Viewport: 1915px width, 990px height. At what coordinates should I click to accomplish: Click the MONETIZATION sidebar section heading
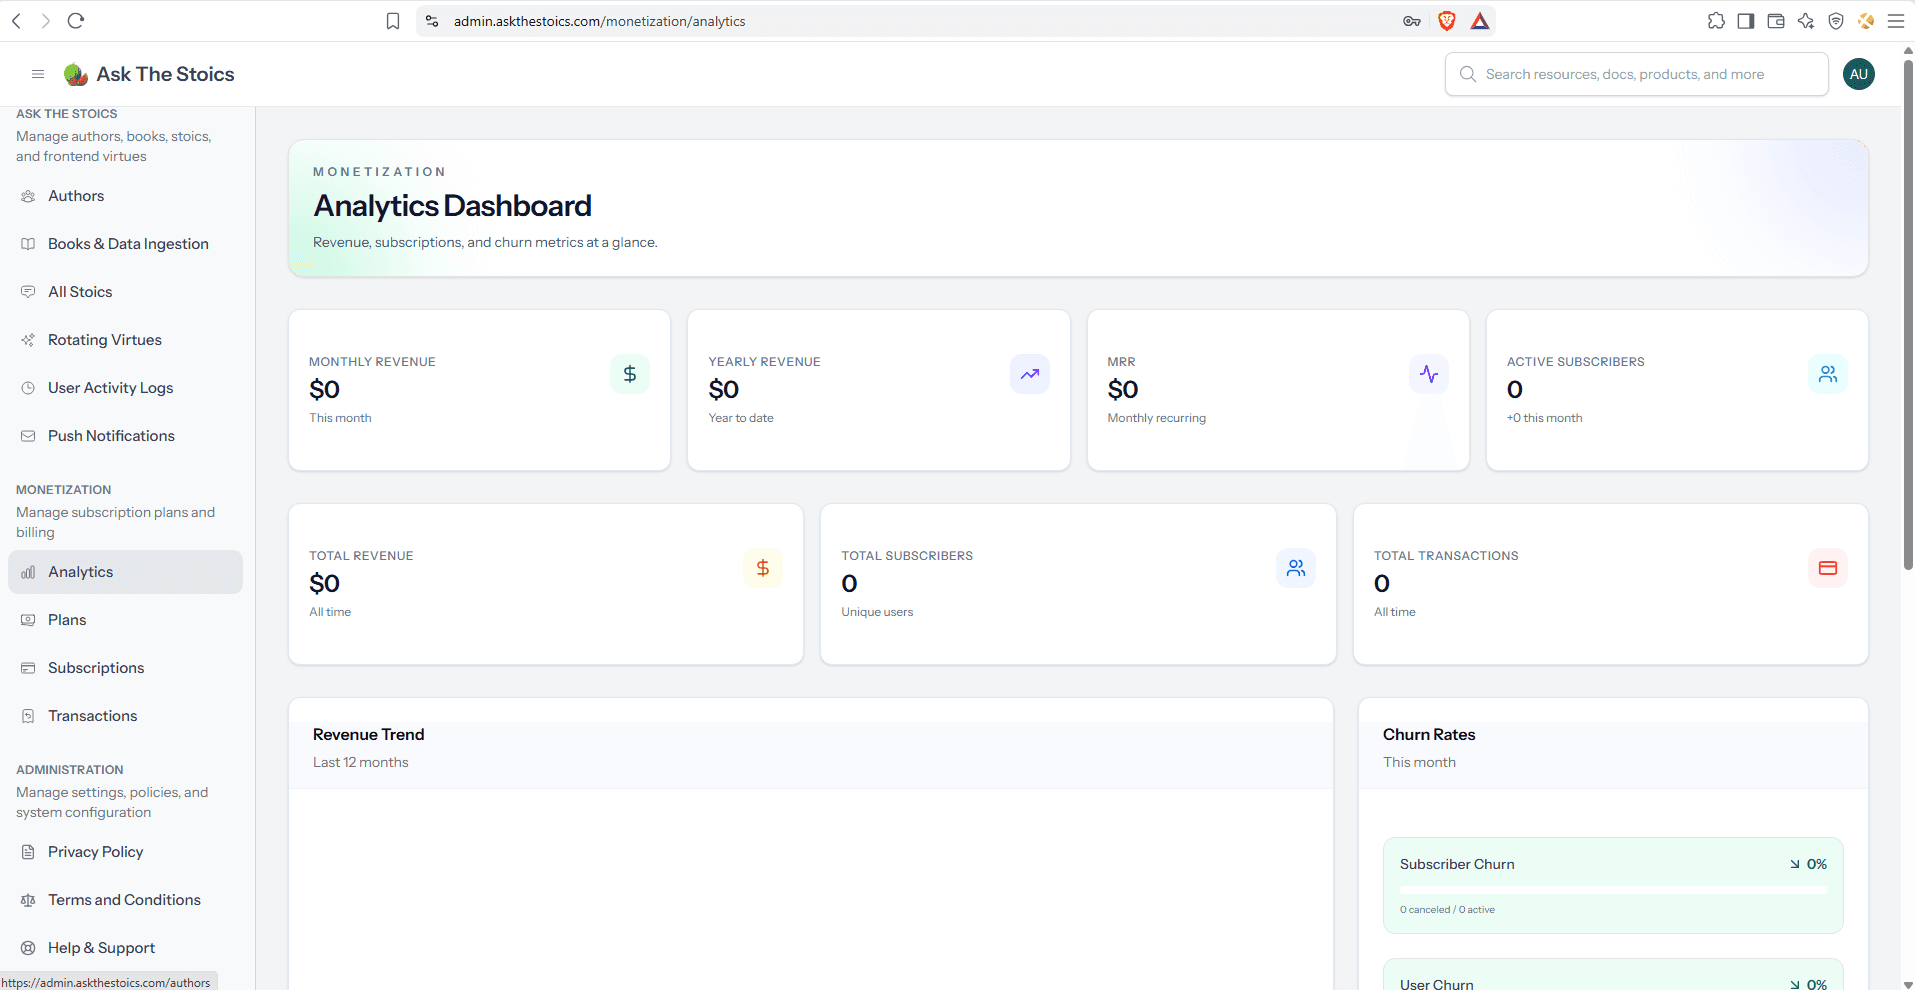pos(64,490)
